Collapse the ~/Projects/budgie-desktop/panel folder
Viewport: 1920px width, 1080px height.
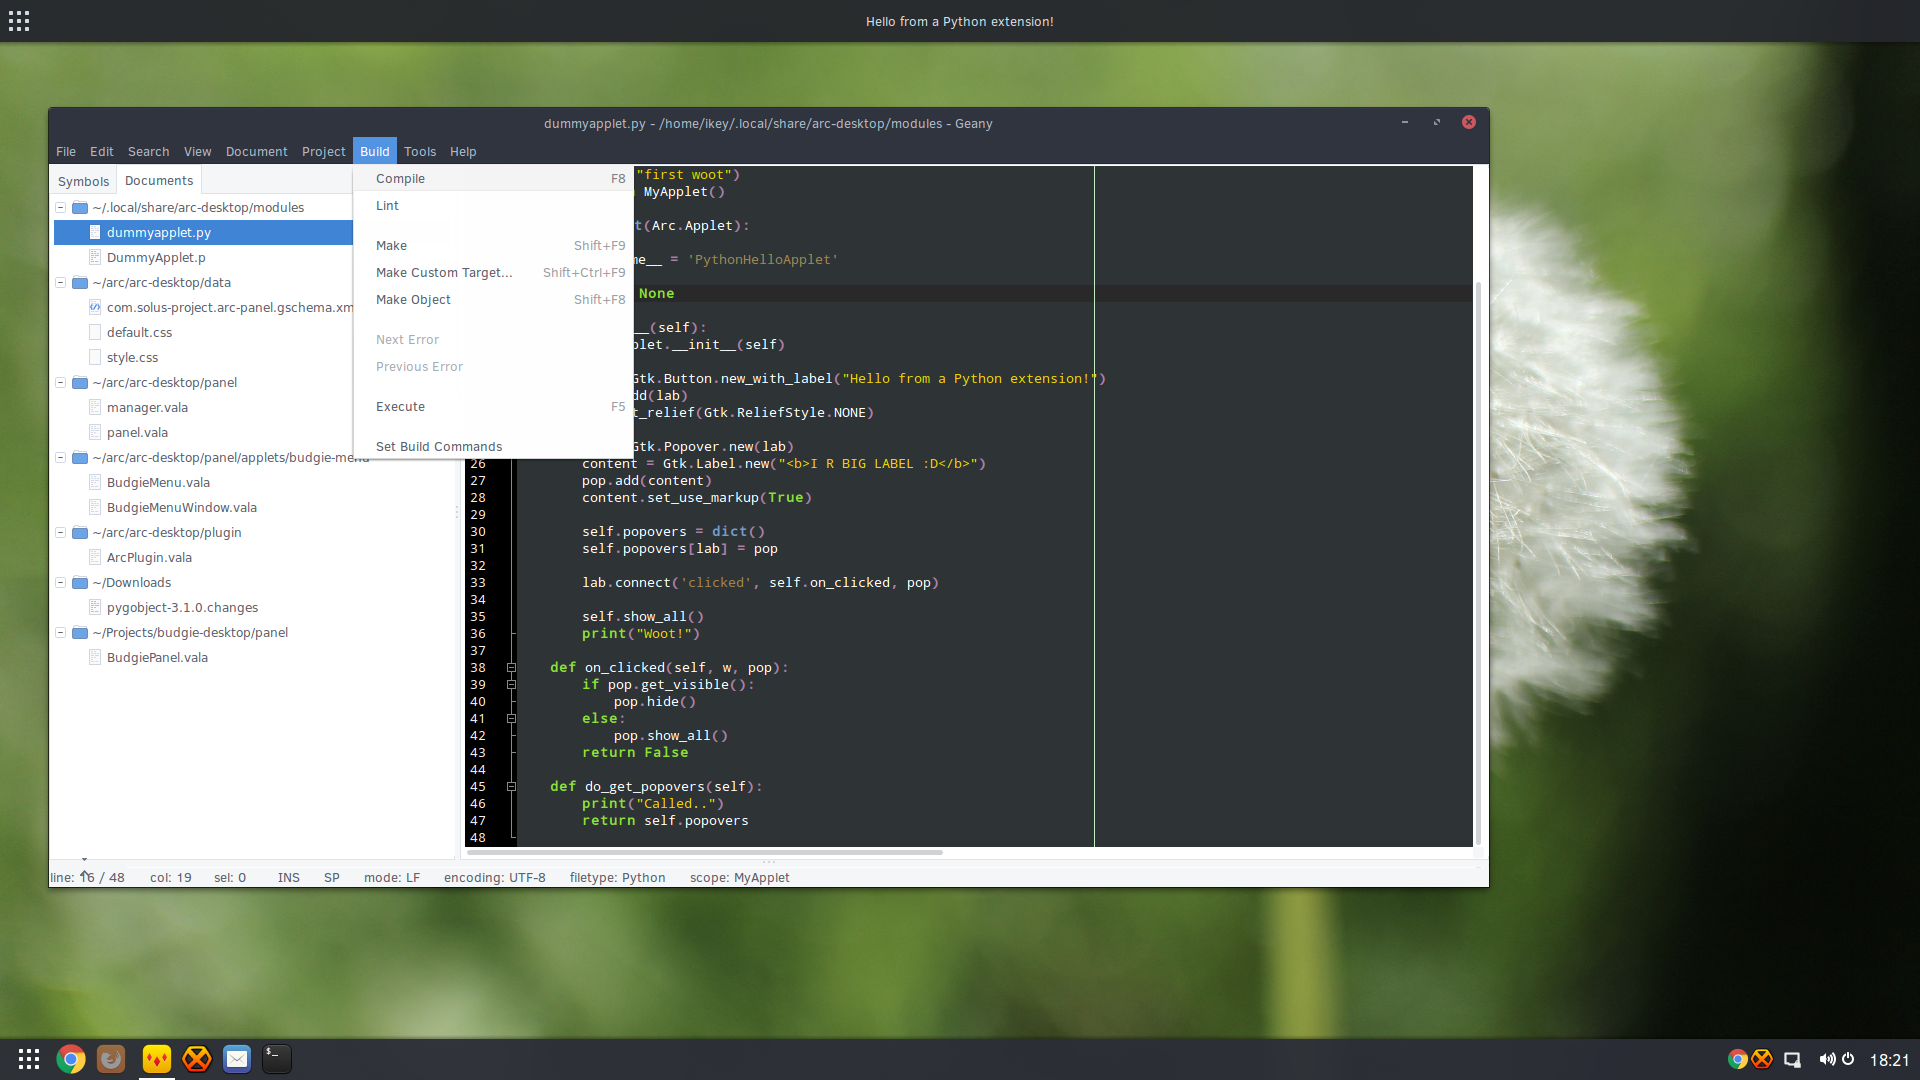[61, 633]
